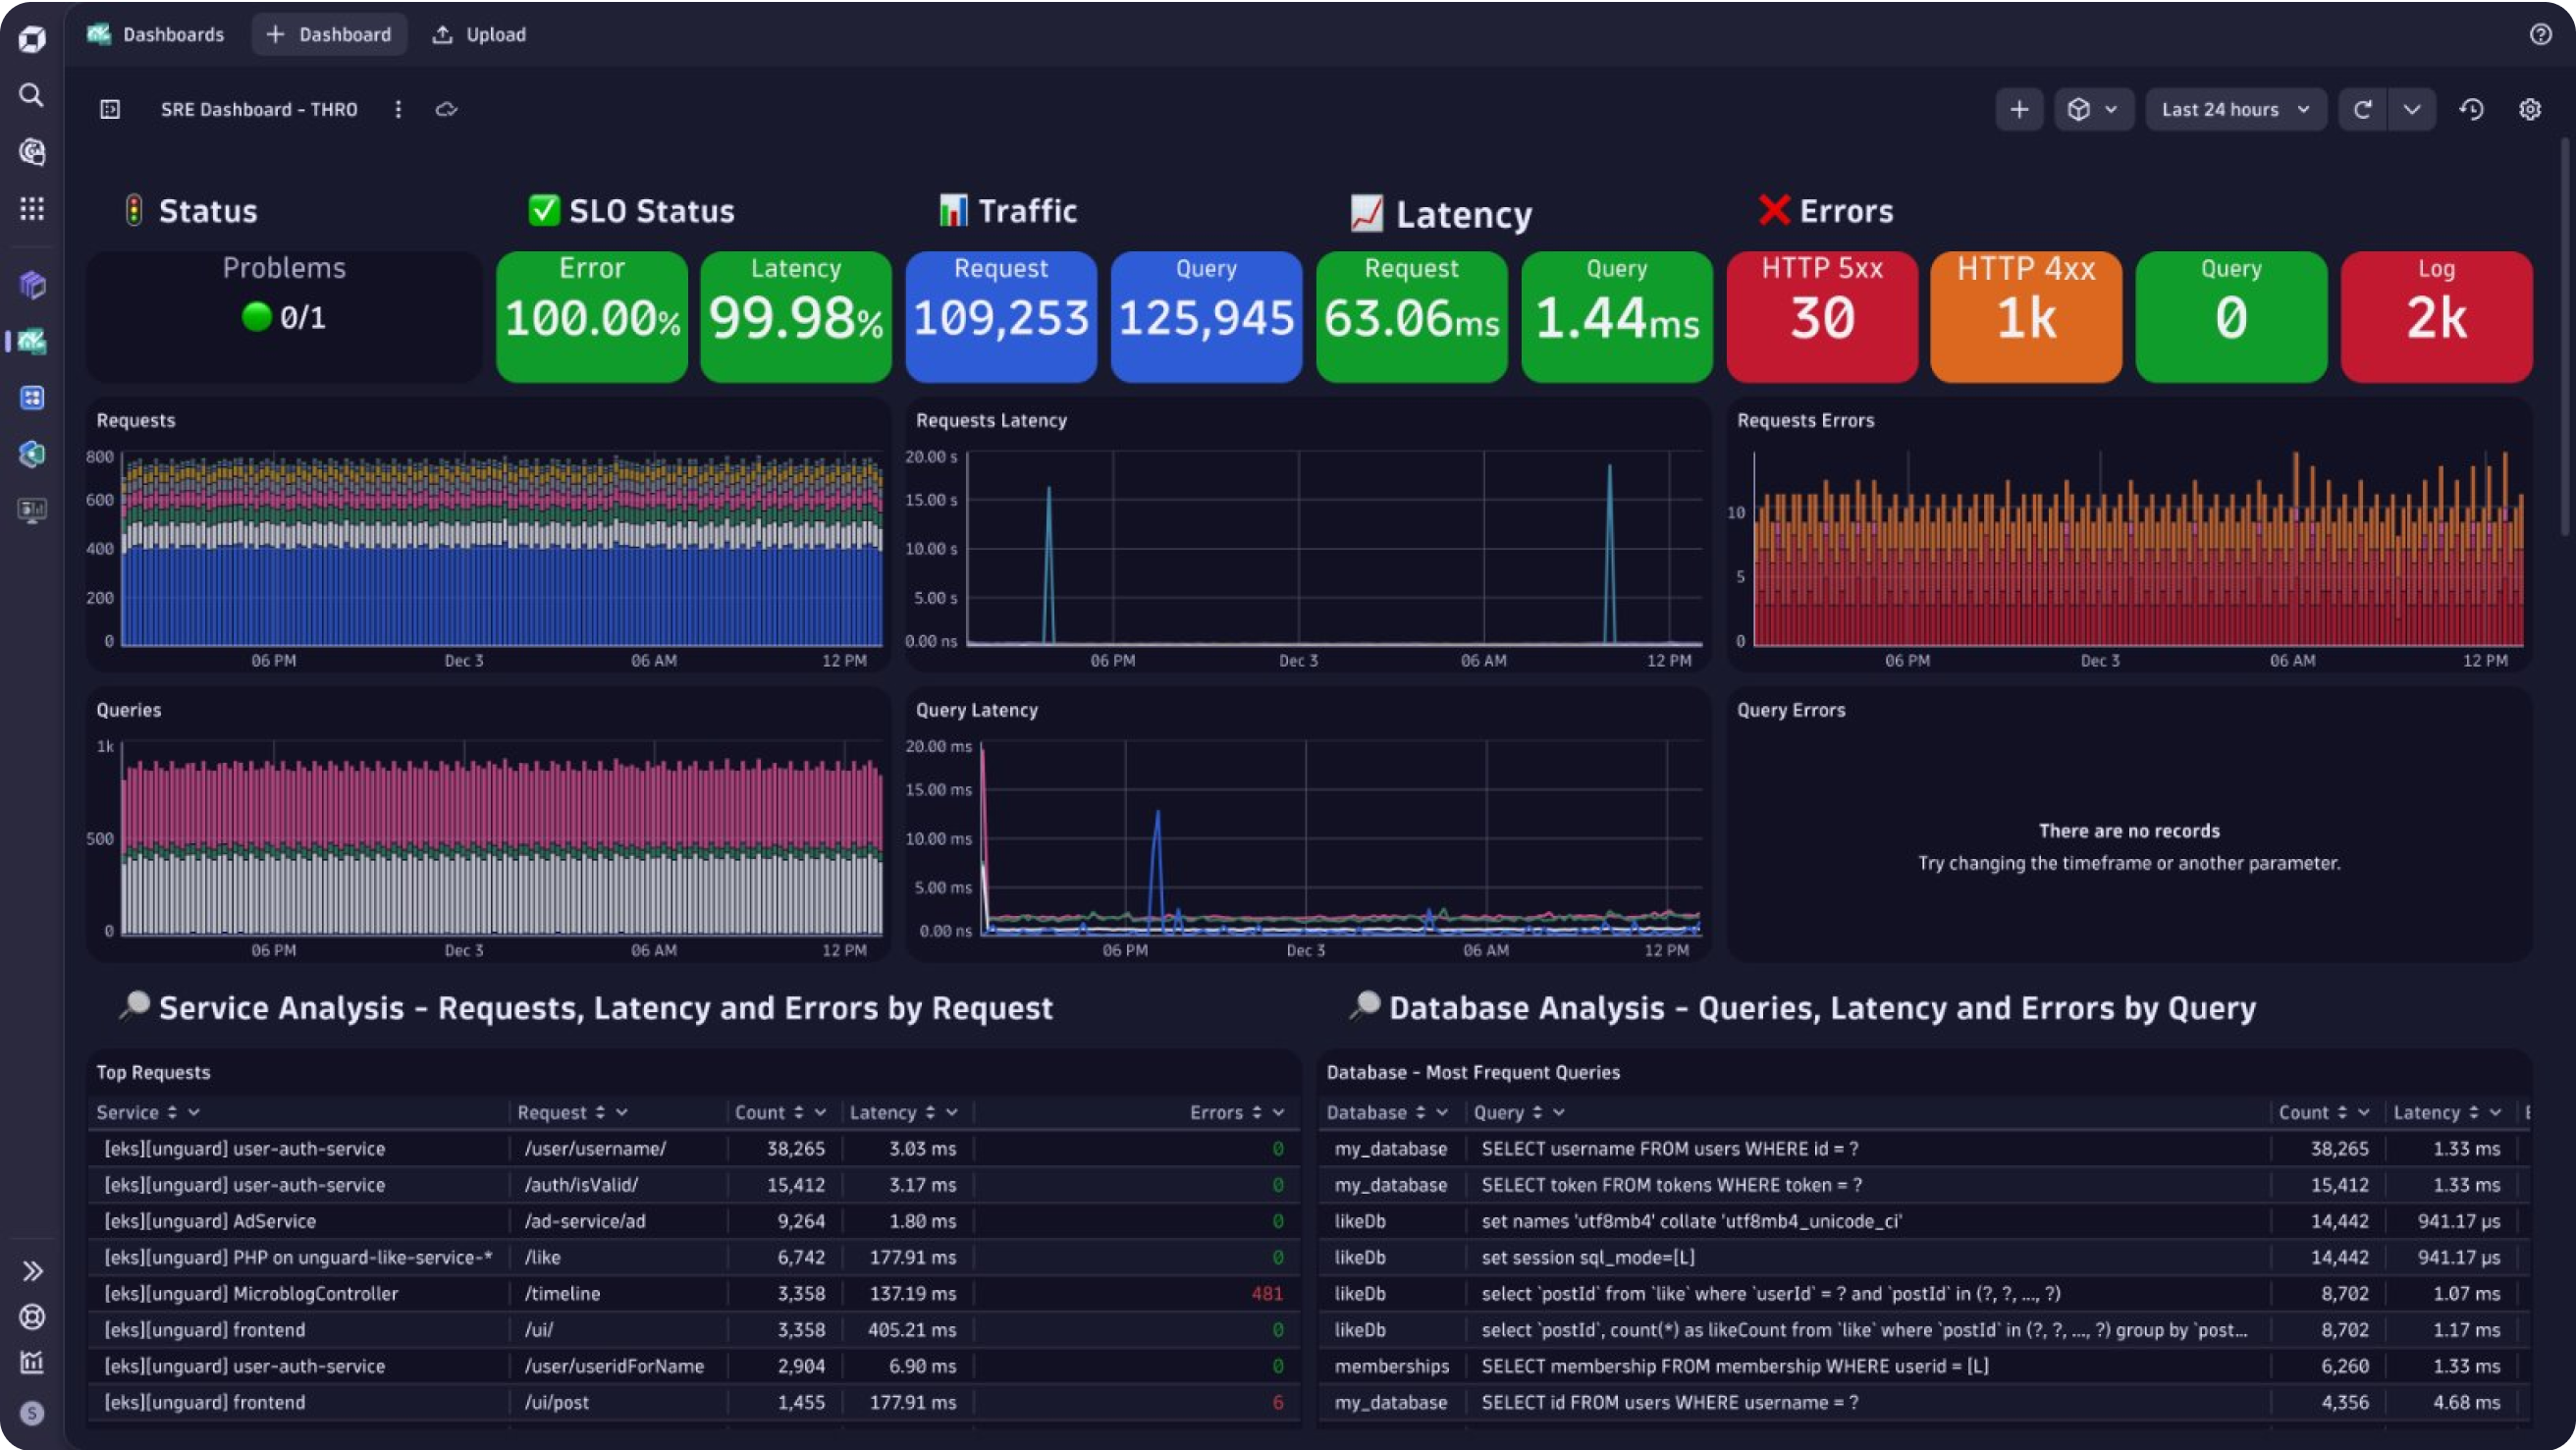The height and width of the screenshot is (1450, 2576).
Task: Click the refresh icon above the dashboard
Action: pos(2363,109)
